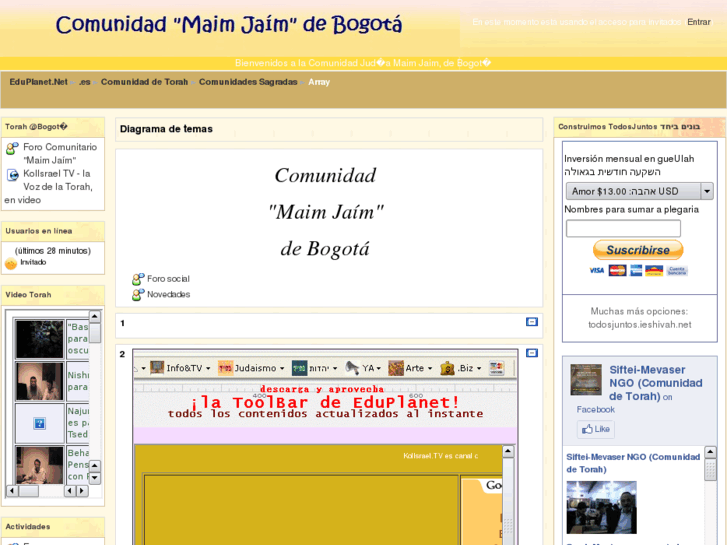Open EduPlanet.Net breadcrumb link
The height and width of the screenshot is (545, 727).
click(x=39, y=82)
